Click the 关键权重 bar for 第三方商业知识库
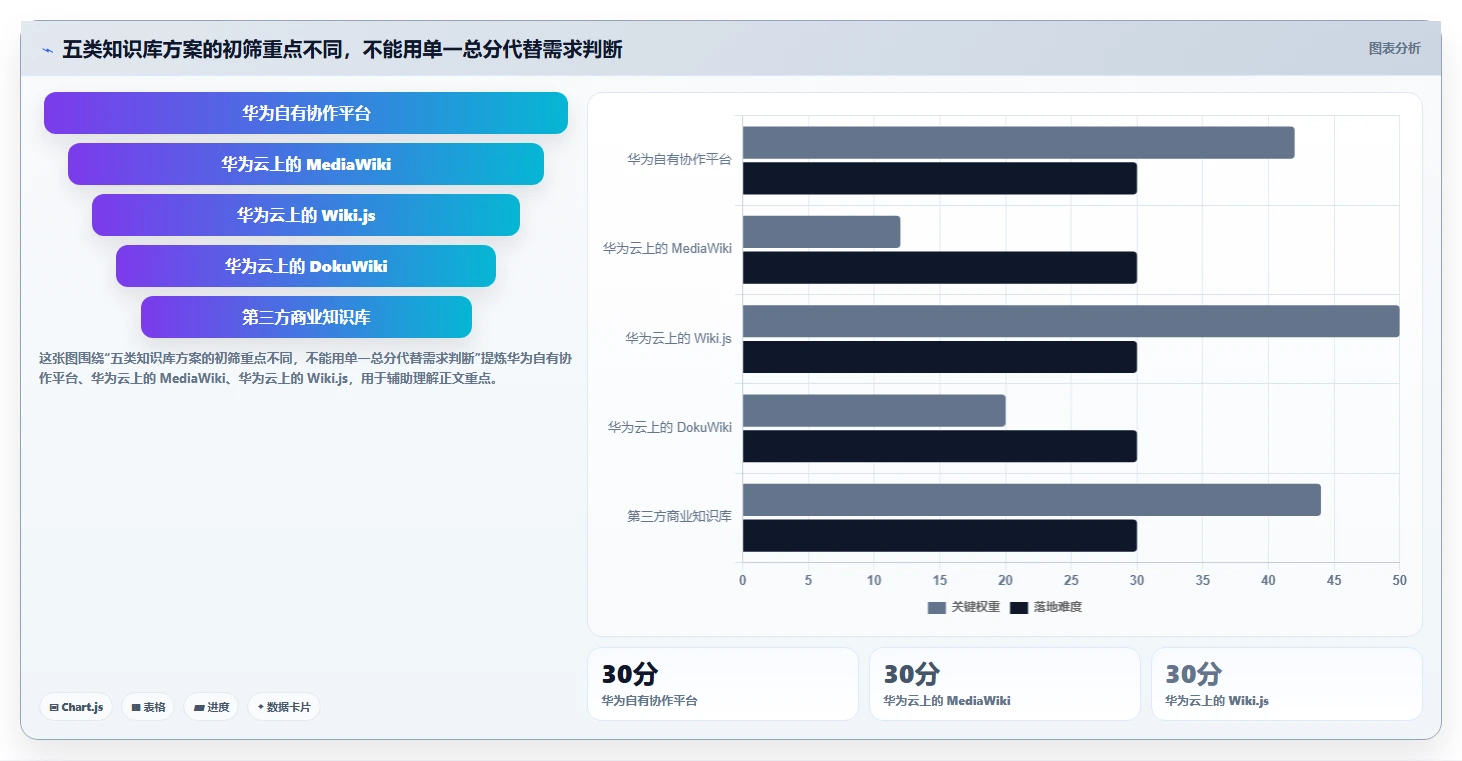1462x761 pixels. click(x=1031, y=500)
